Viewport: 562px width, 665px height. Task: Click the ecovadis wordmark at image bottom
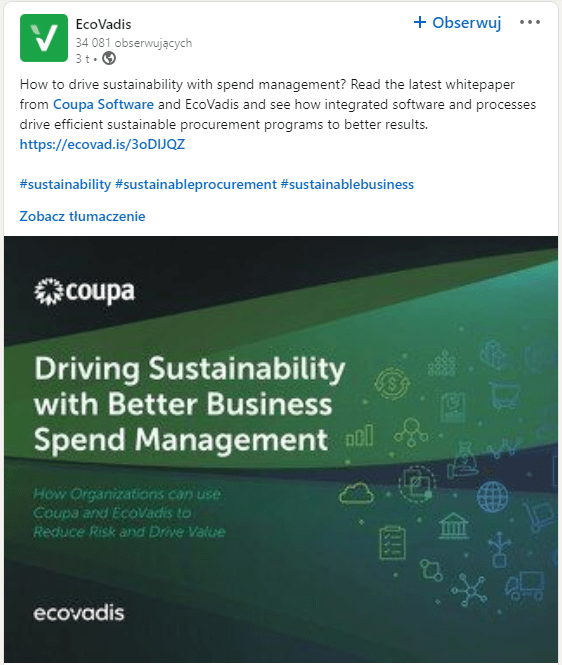point(79,613)
